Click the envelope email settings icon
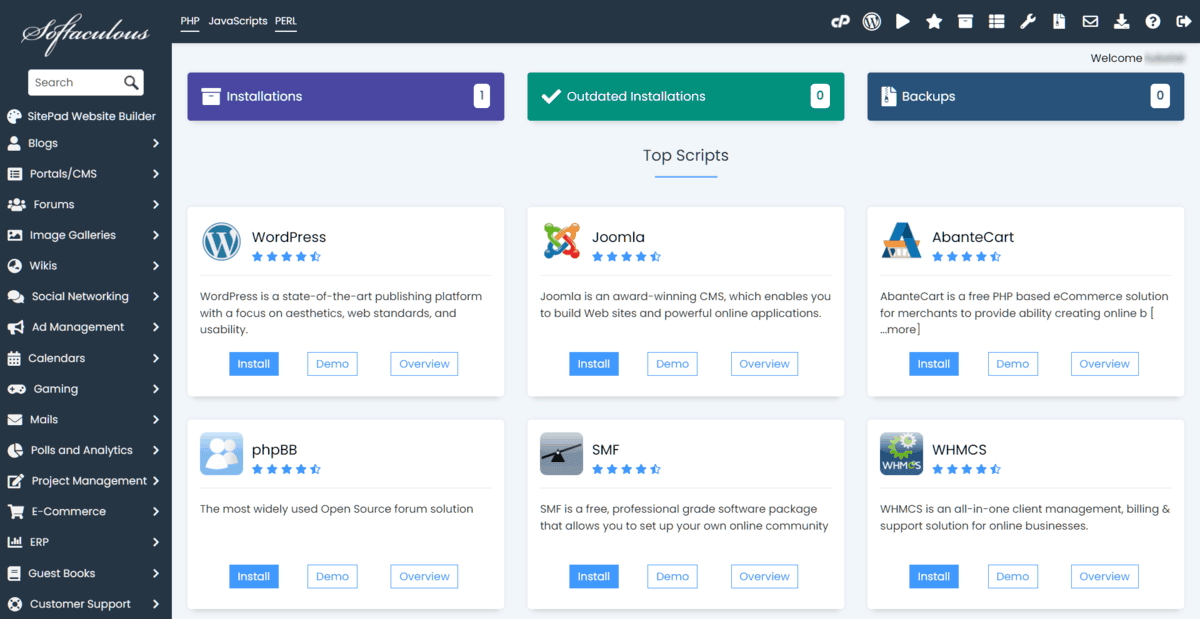 coord(1090,21)
